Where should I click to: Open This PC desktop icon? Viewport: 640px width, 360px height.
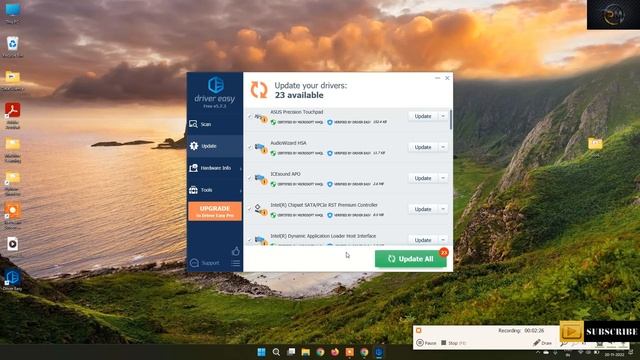(x=12, y=12)
